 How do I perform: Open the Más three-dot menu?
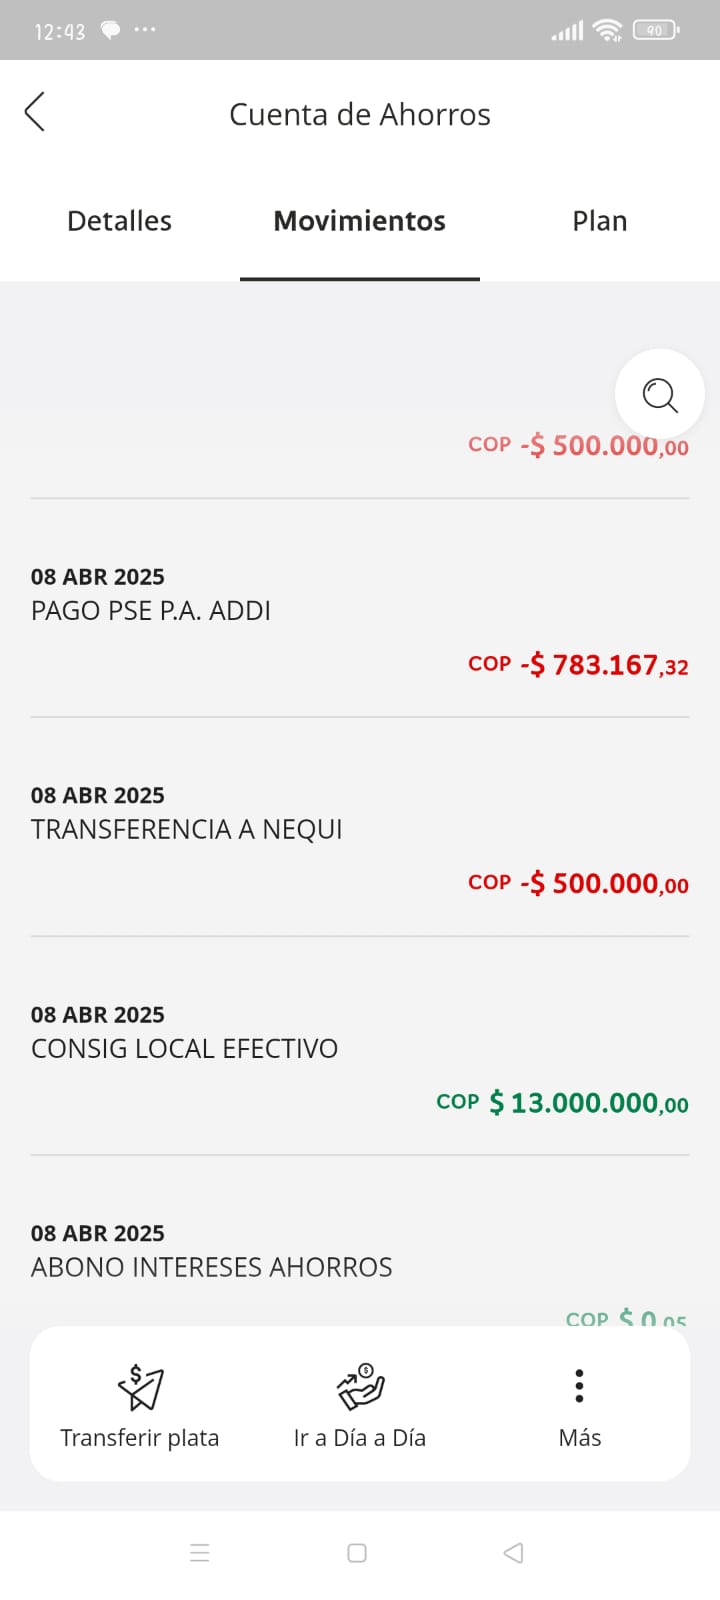pos(579,1386)
